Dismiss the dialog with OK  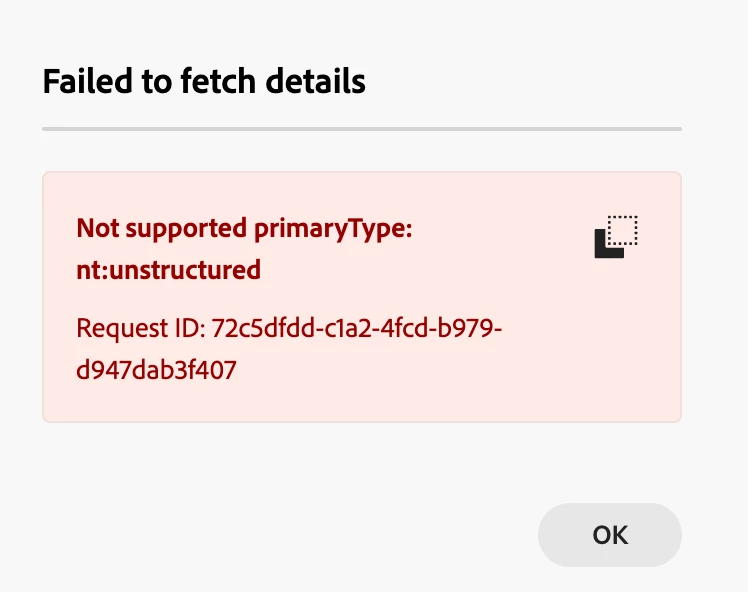click(x=609, y=535)
